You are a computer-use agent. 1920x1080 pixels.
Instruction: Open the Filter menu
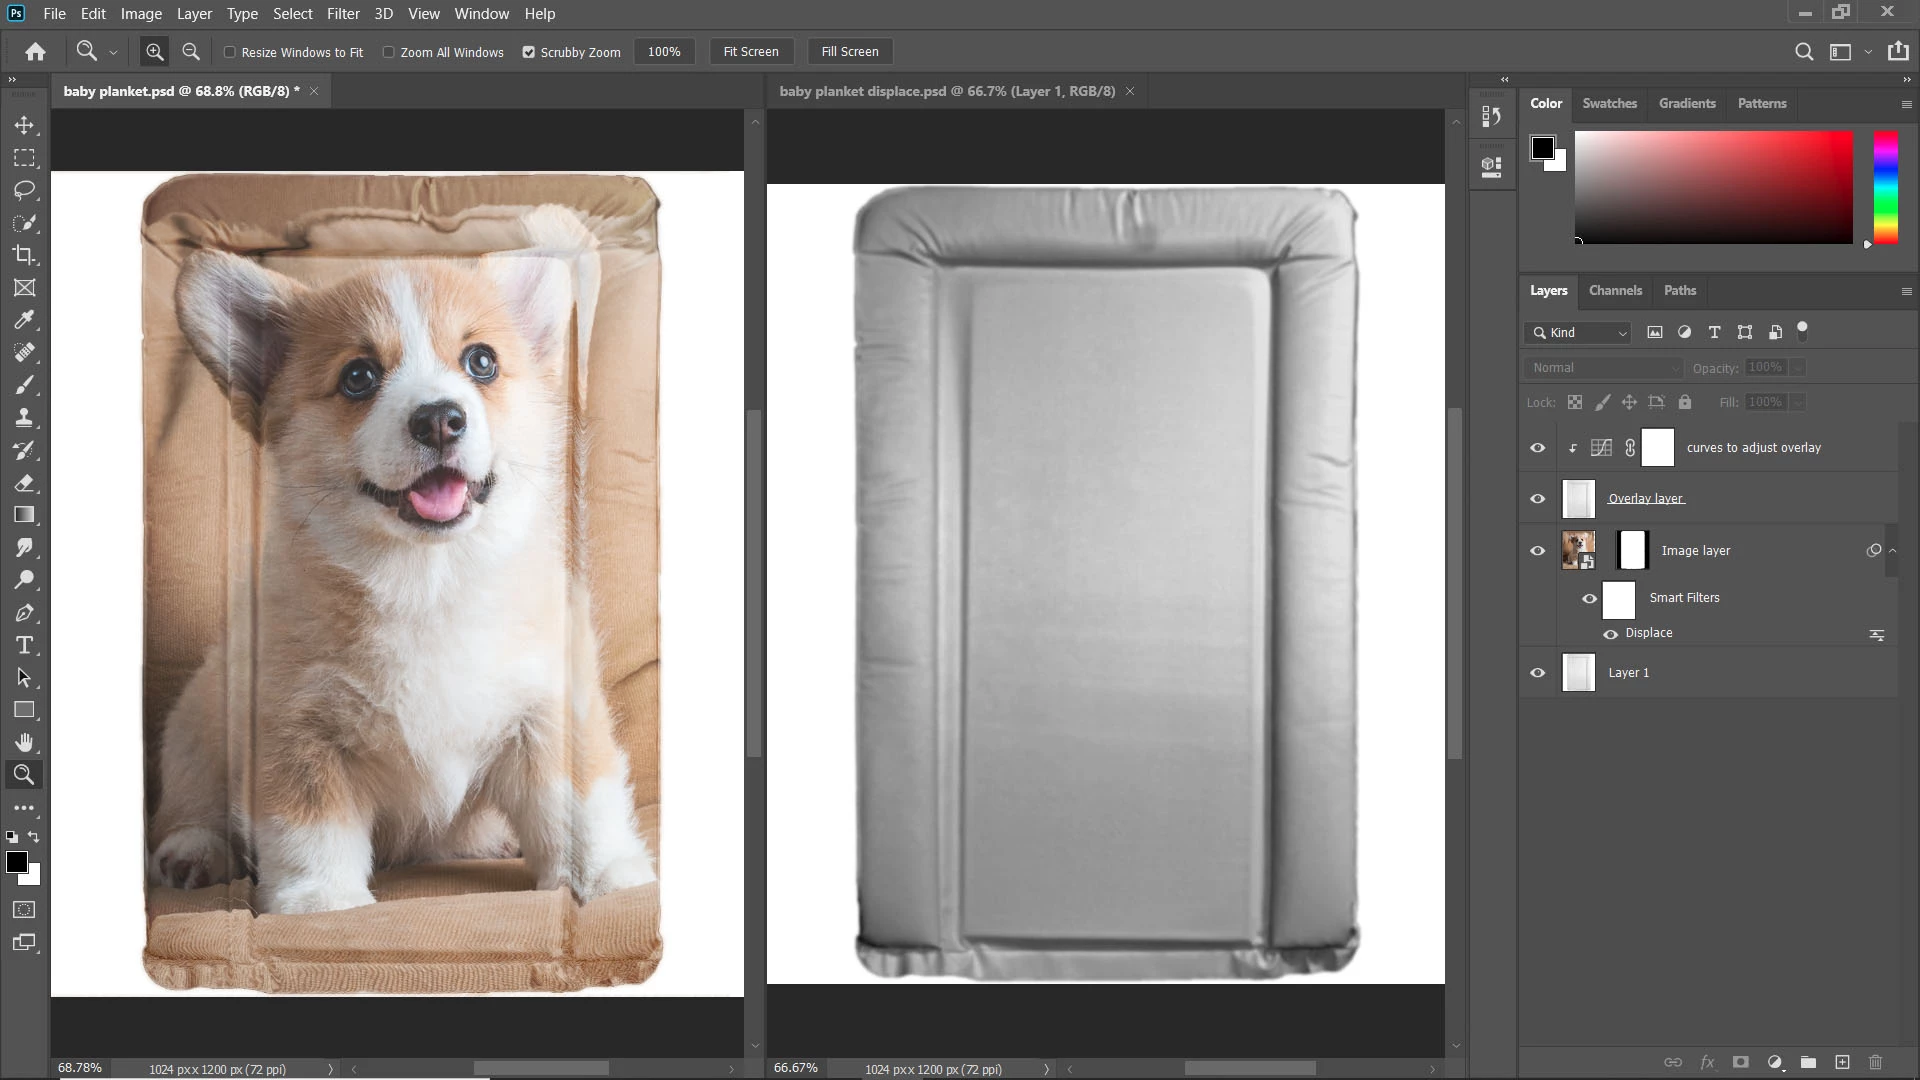(342, 14)
